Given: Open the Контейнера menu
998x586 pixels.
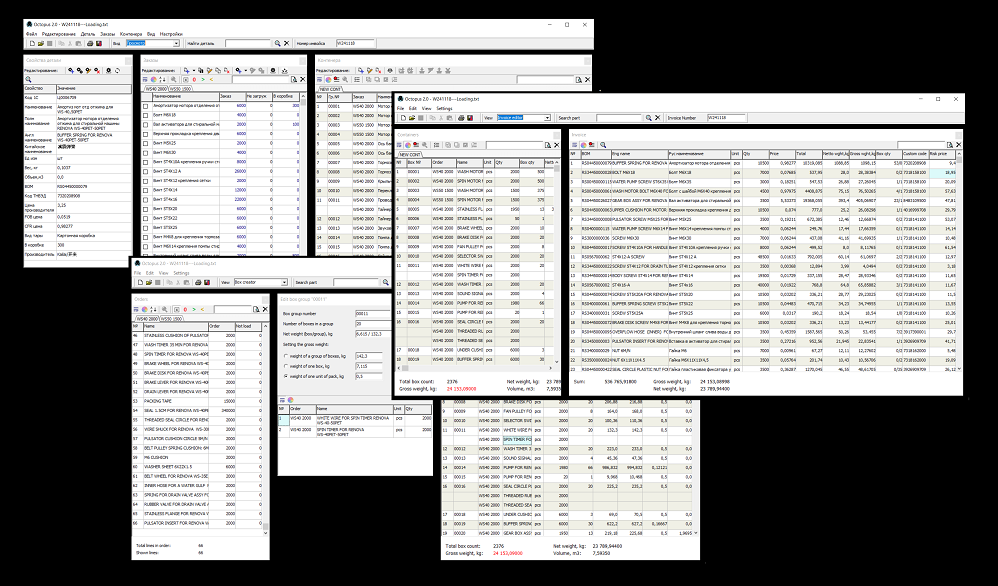Looking at the screenshot, I should (131, 34).
